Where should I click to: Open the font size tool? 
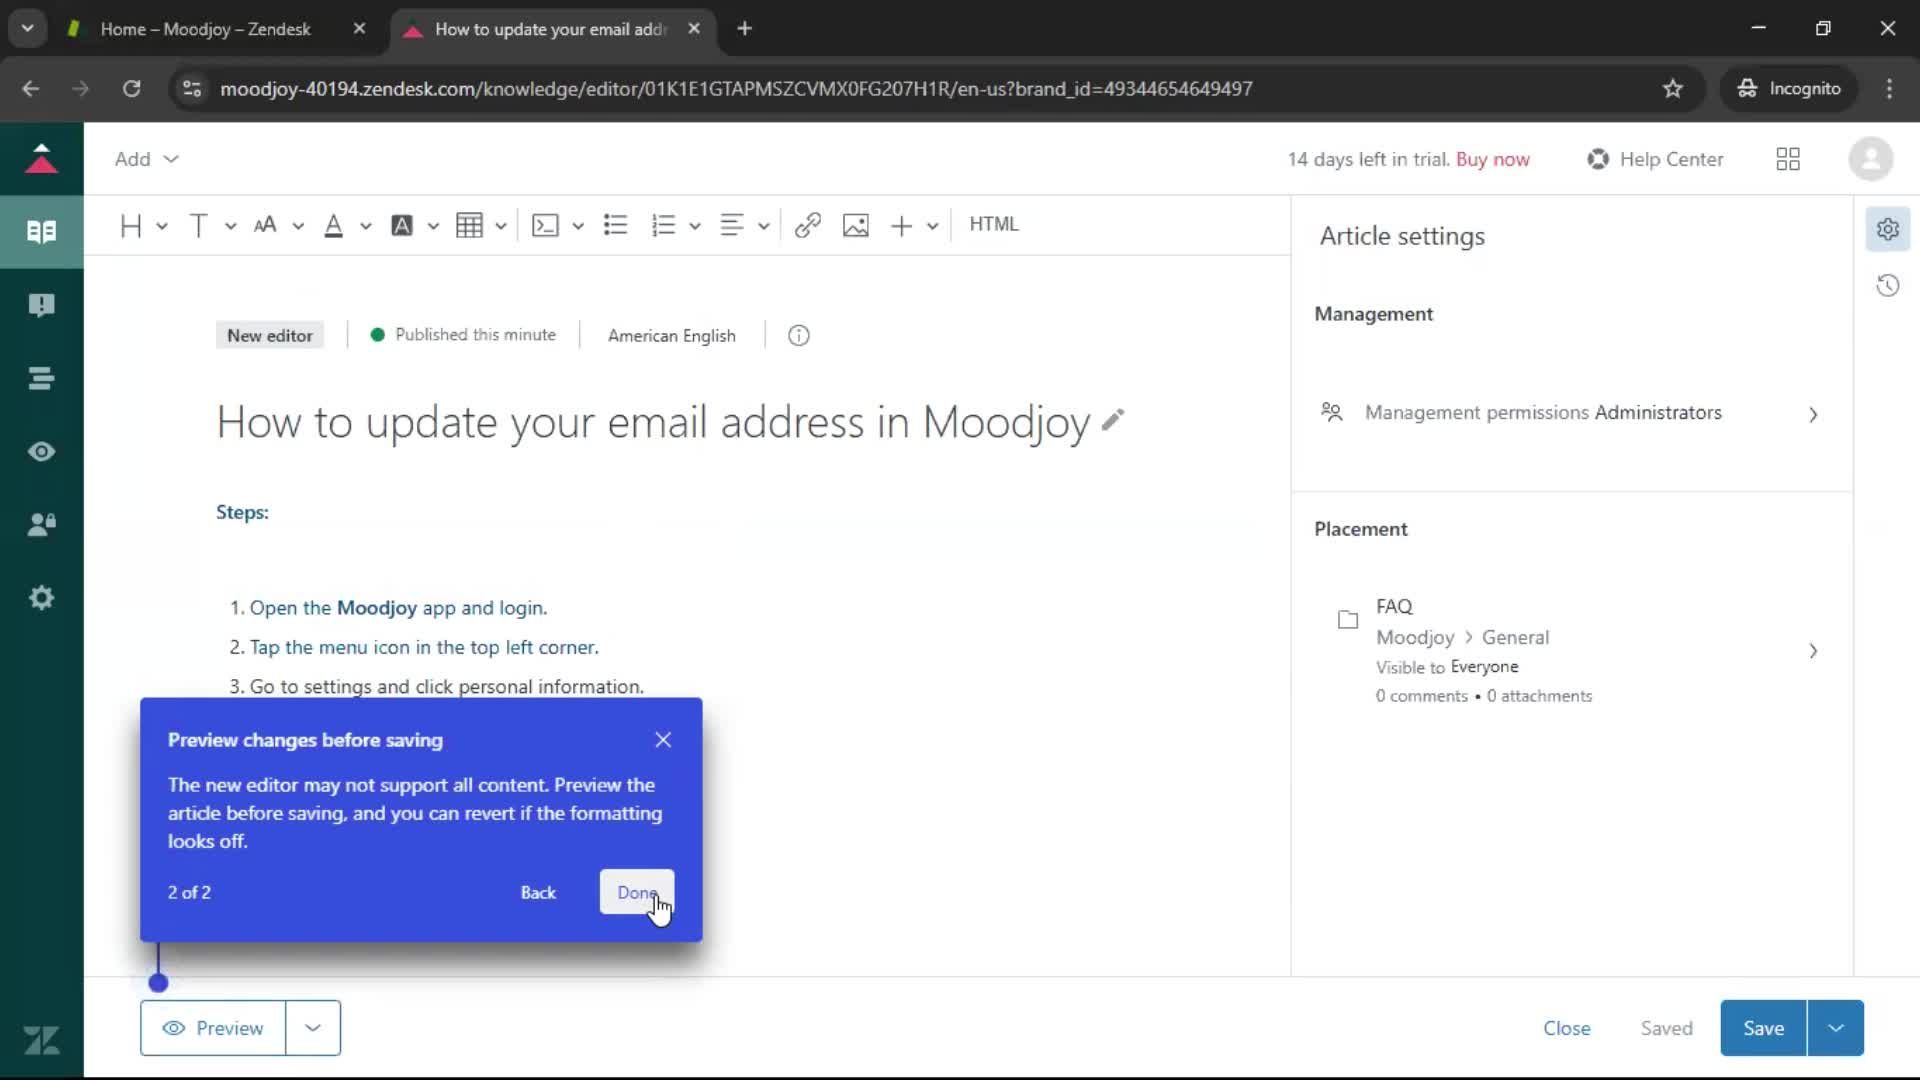265,226
